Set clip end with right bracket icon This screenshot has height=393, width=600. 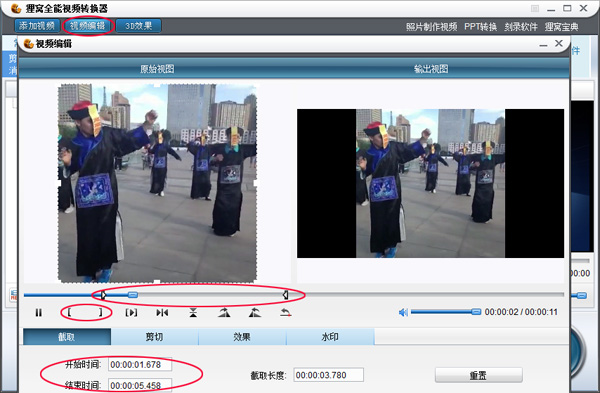tap(101, 312)
